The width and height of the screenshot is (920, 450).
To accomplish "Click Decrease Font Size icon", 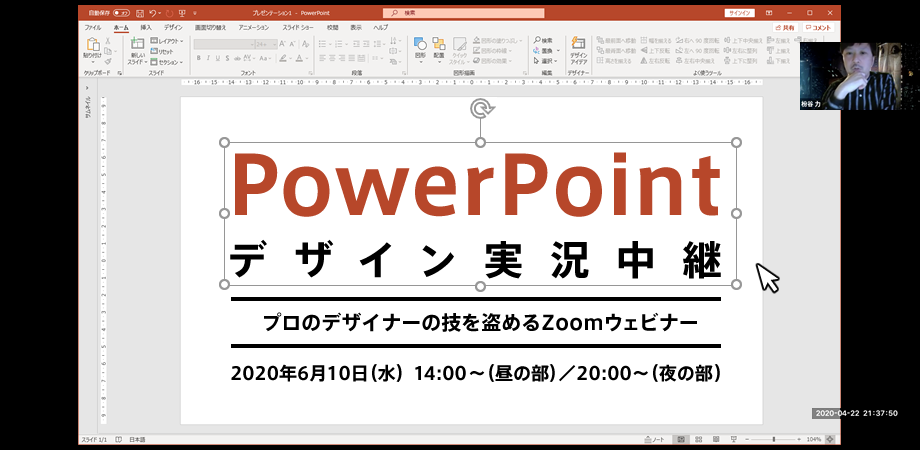I will pyautogui.click(x=292, y=44).
